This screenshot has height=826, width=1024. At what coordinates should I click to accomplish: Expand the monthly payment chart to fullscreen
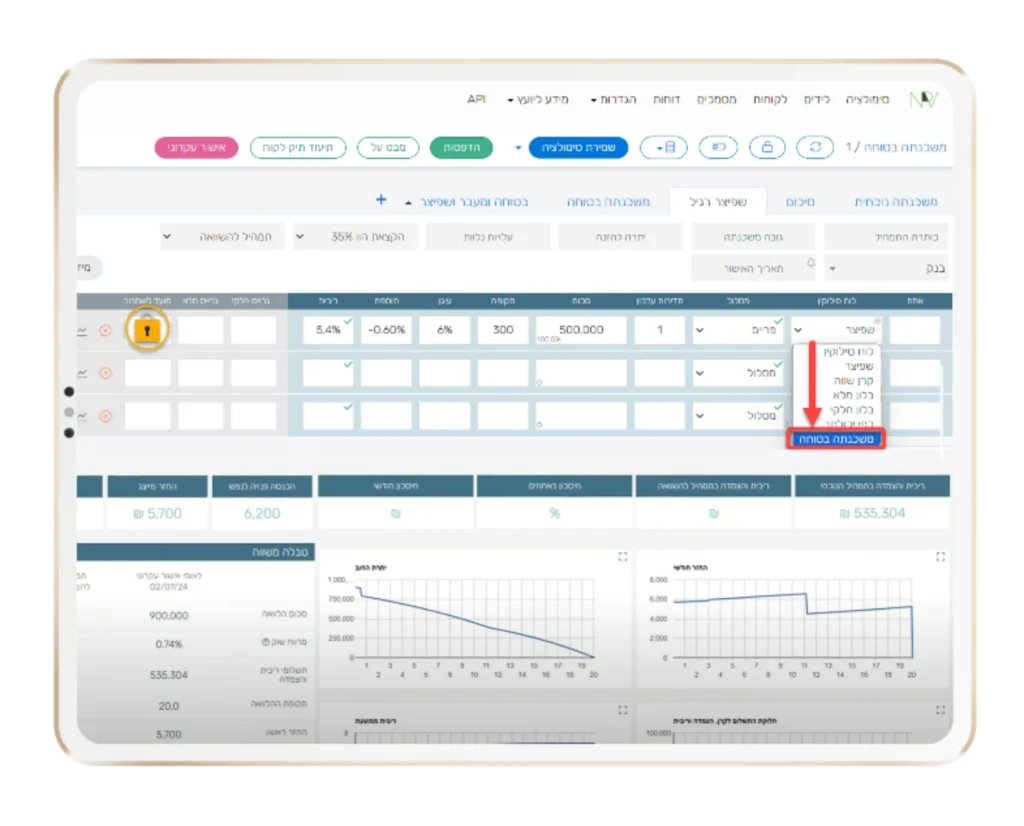tap(940, 556)
